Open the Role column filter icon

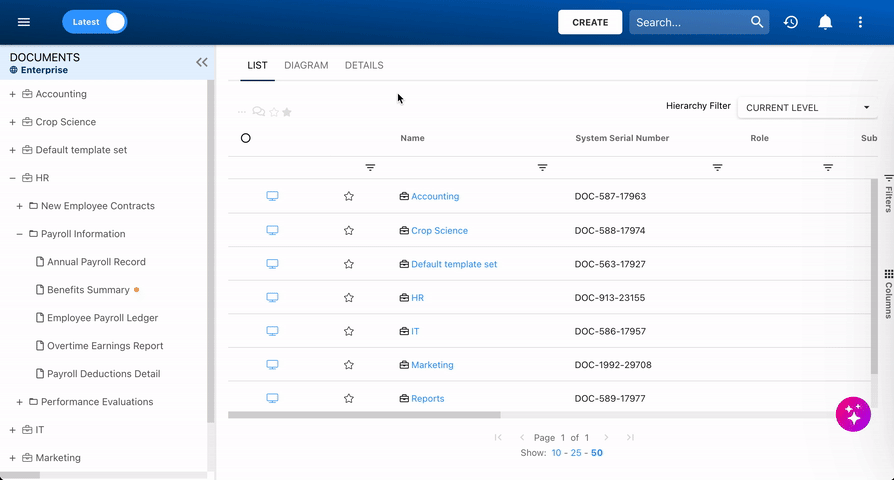[828, 168]
